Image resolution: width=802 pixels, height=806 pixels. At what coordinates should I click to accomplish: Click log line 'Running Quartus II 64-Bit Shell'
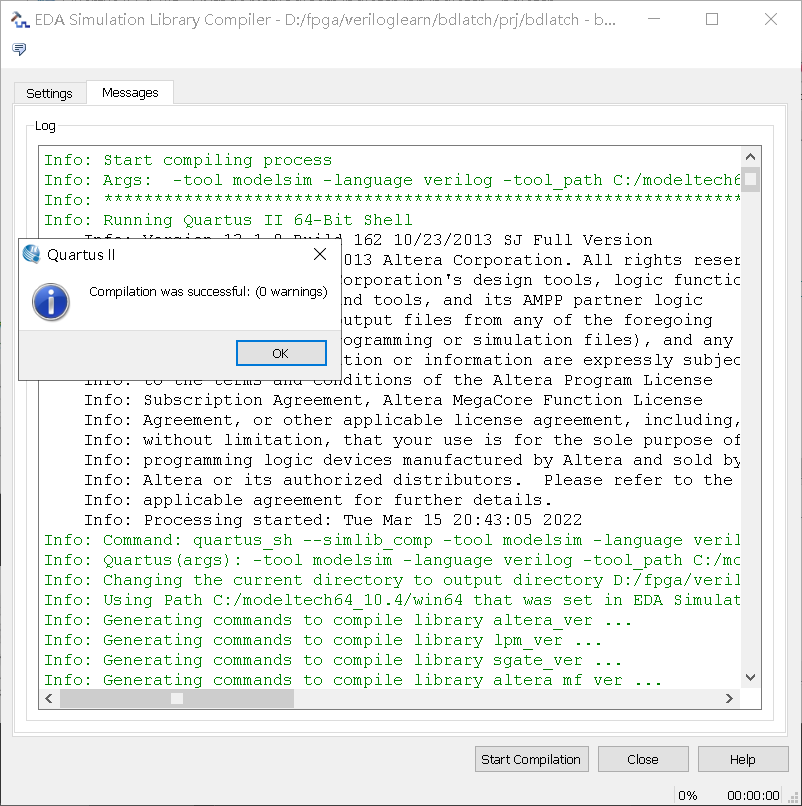coord(228,220)
